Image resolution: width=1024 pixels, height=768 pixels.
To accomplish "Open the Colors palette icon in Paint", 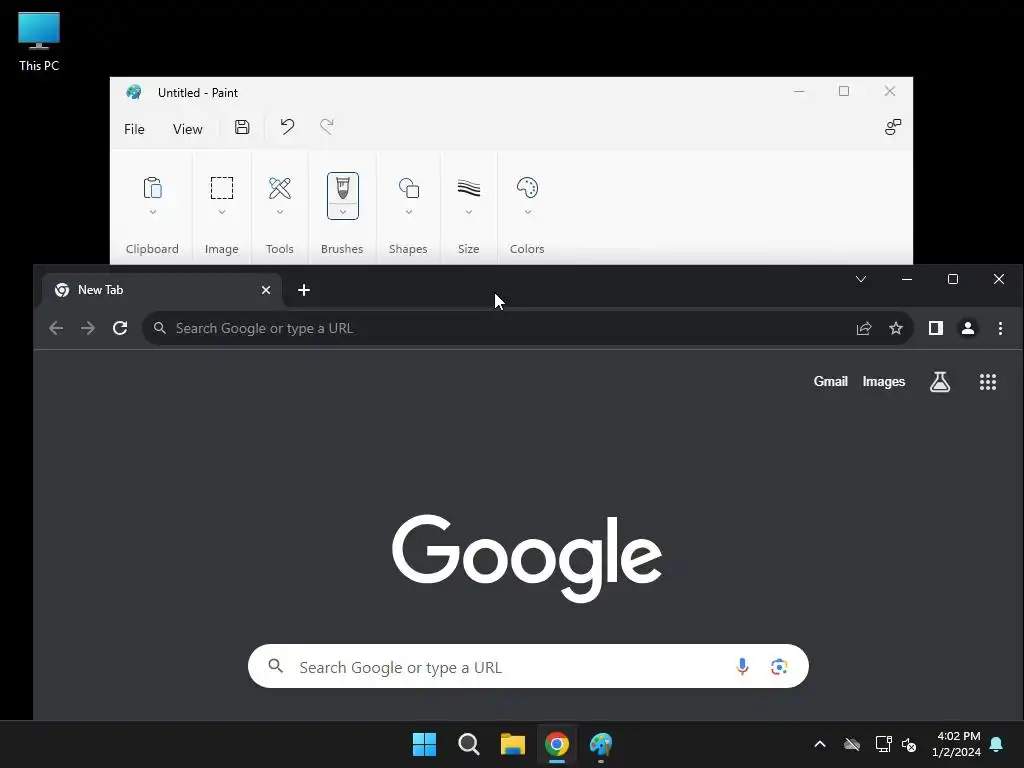I will coord(527,188).
